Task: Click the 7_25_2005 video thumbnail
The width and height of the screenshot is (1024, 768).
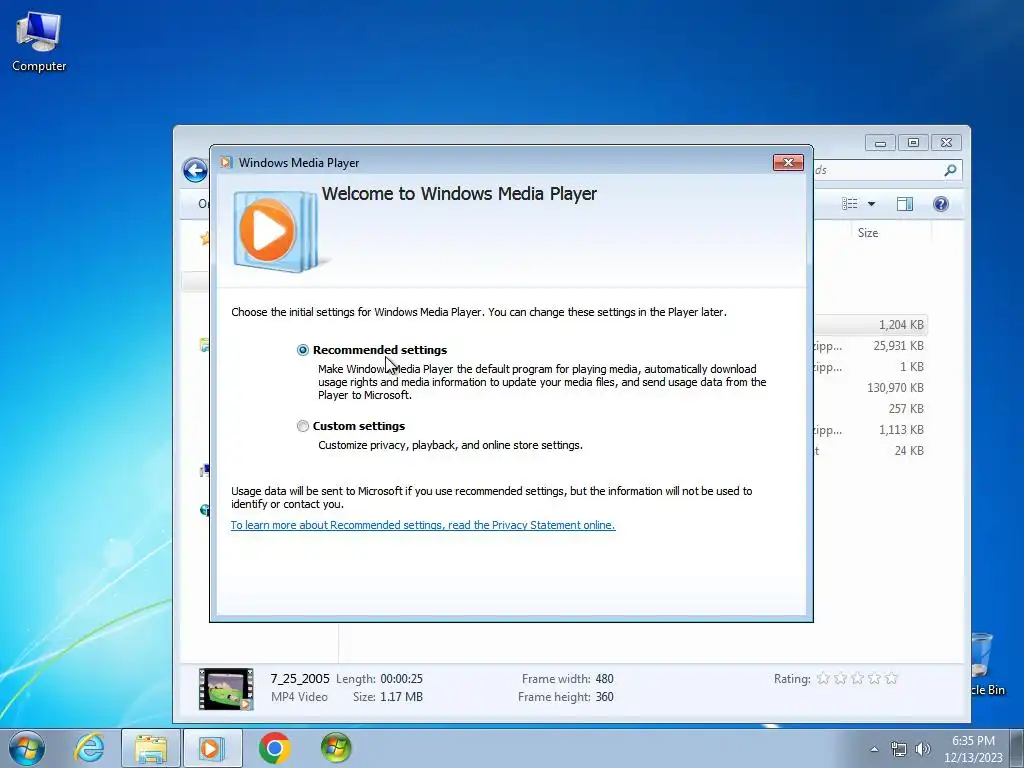Action: [x=226, y=688]
